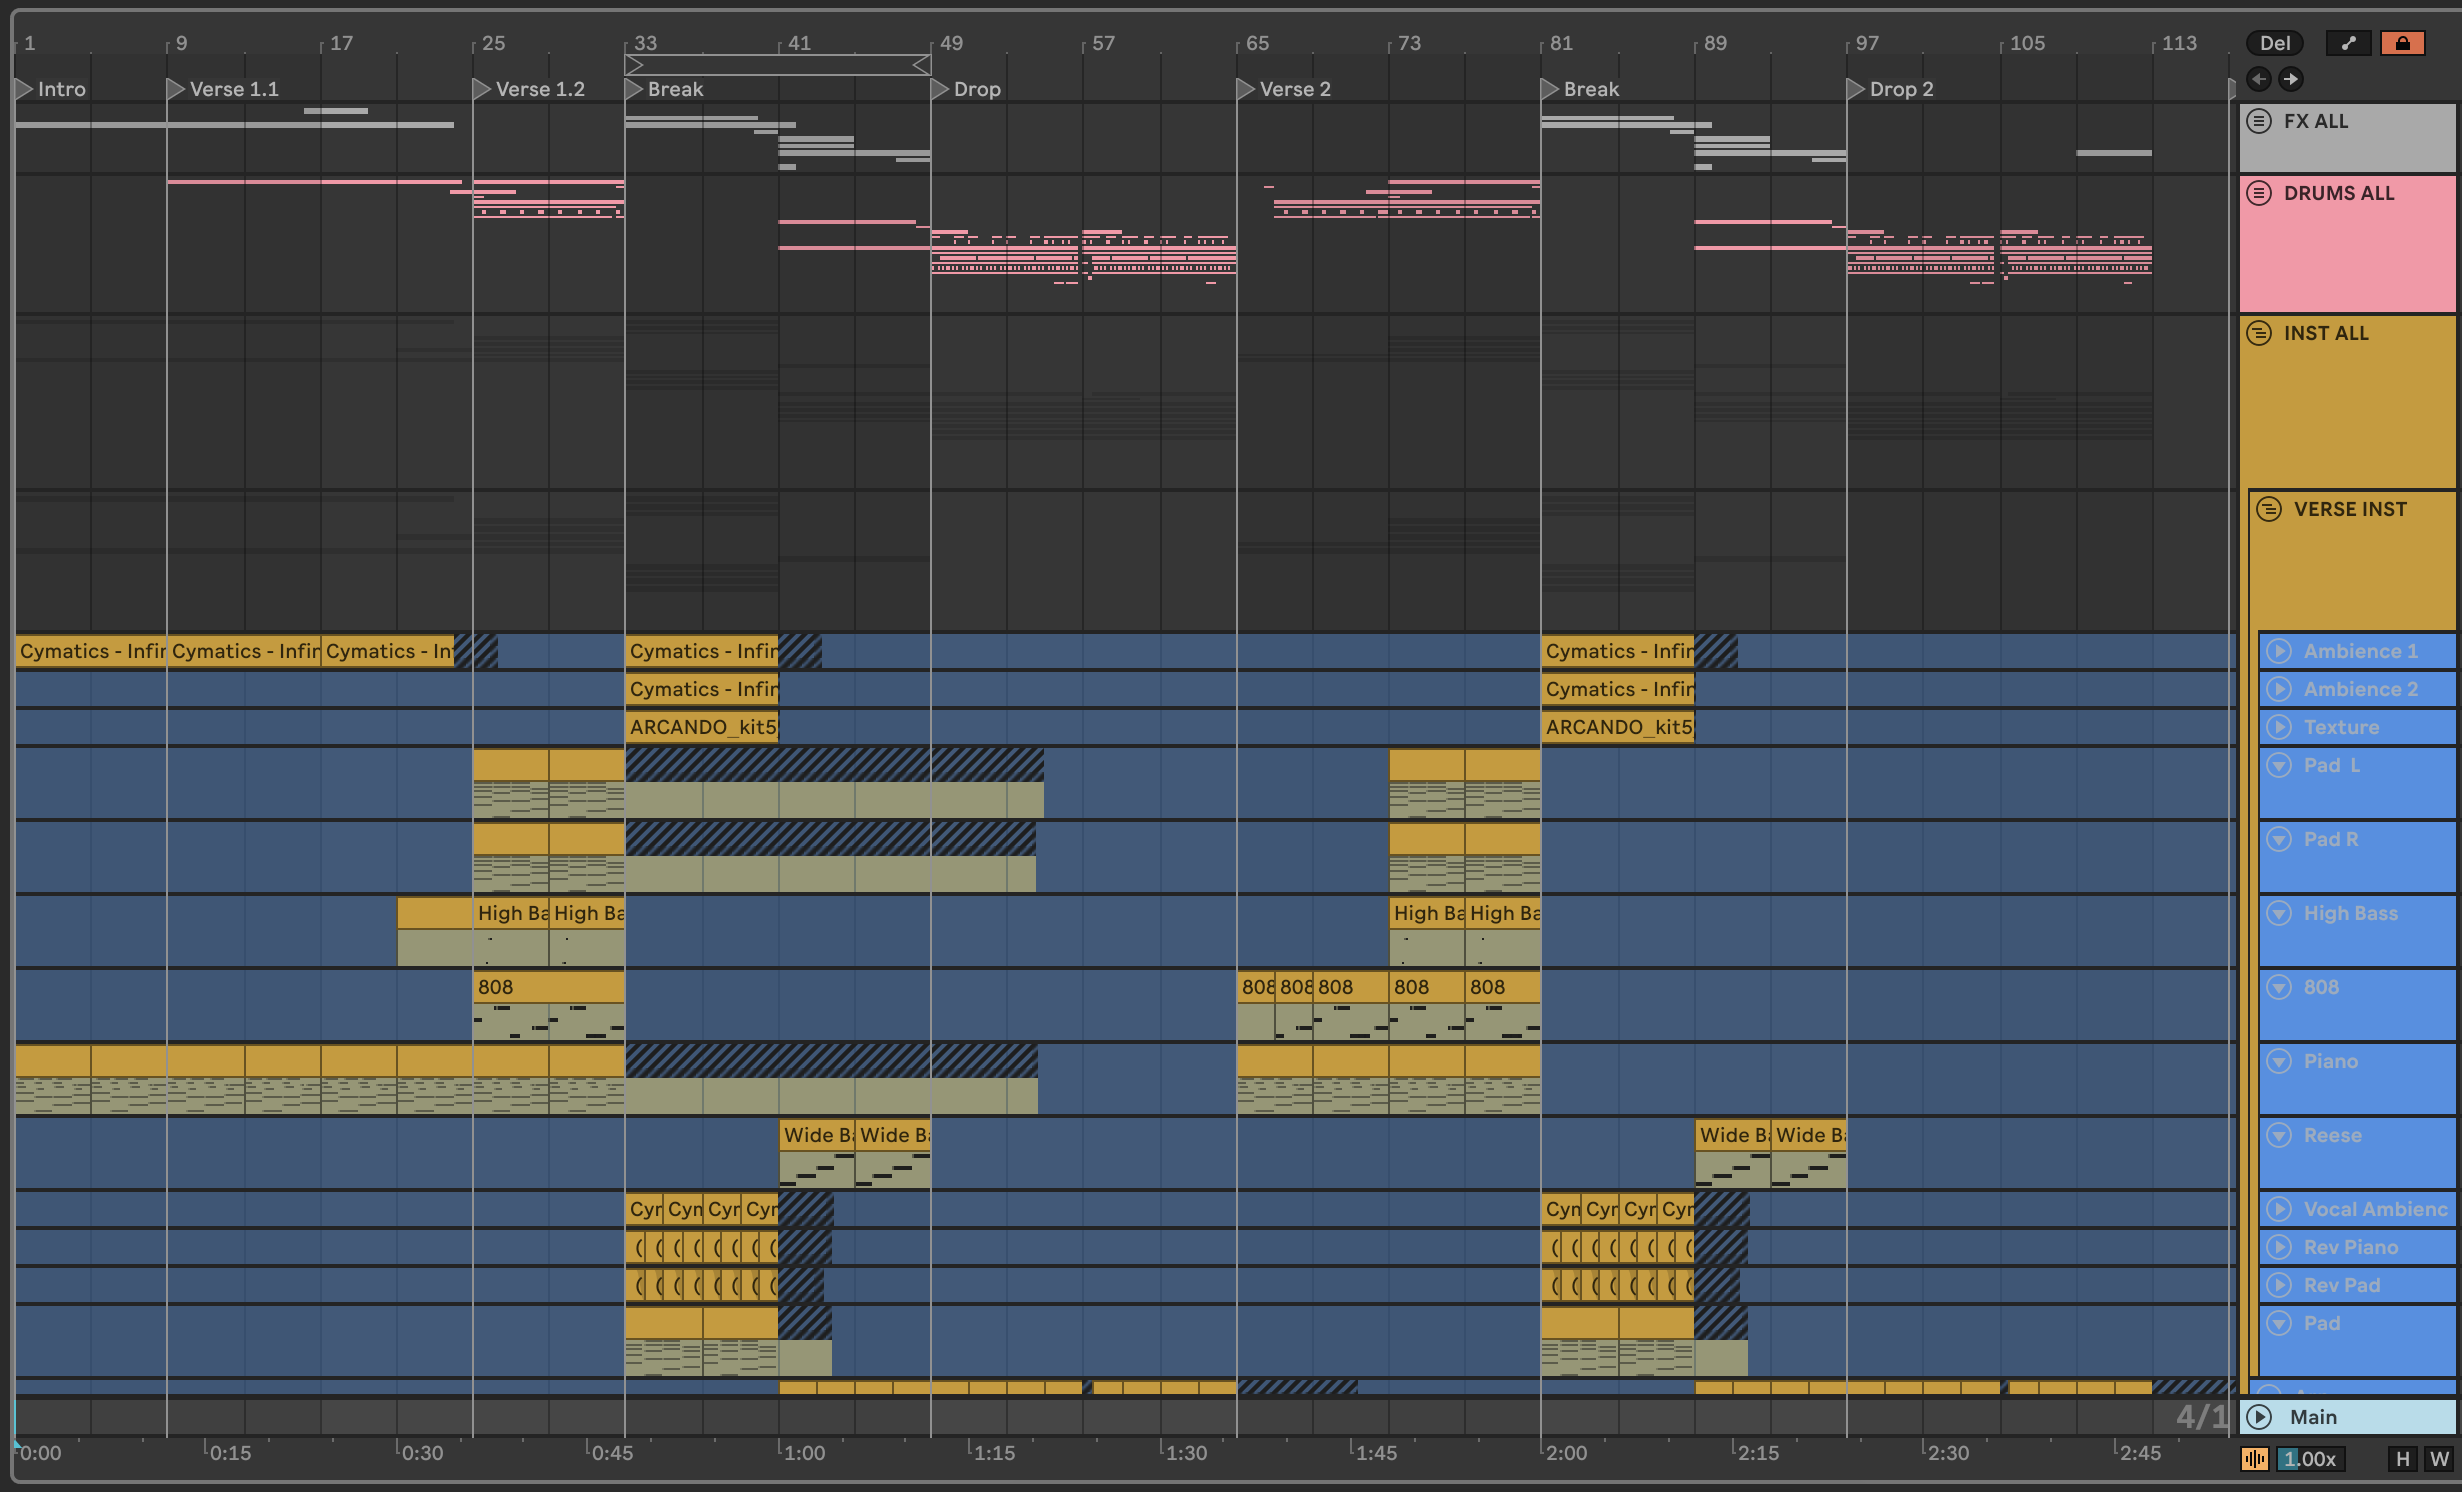The height and width of the screenshot is (1492, 2462).
Task: Click the Del locator button
Action: (2274, 43)
